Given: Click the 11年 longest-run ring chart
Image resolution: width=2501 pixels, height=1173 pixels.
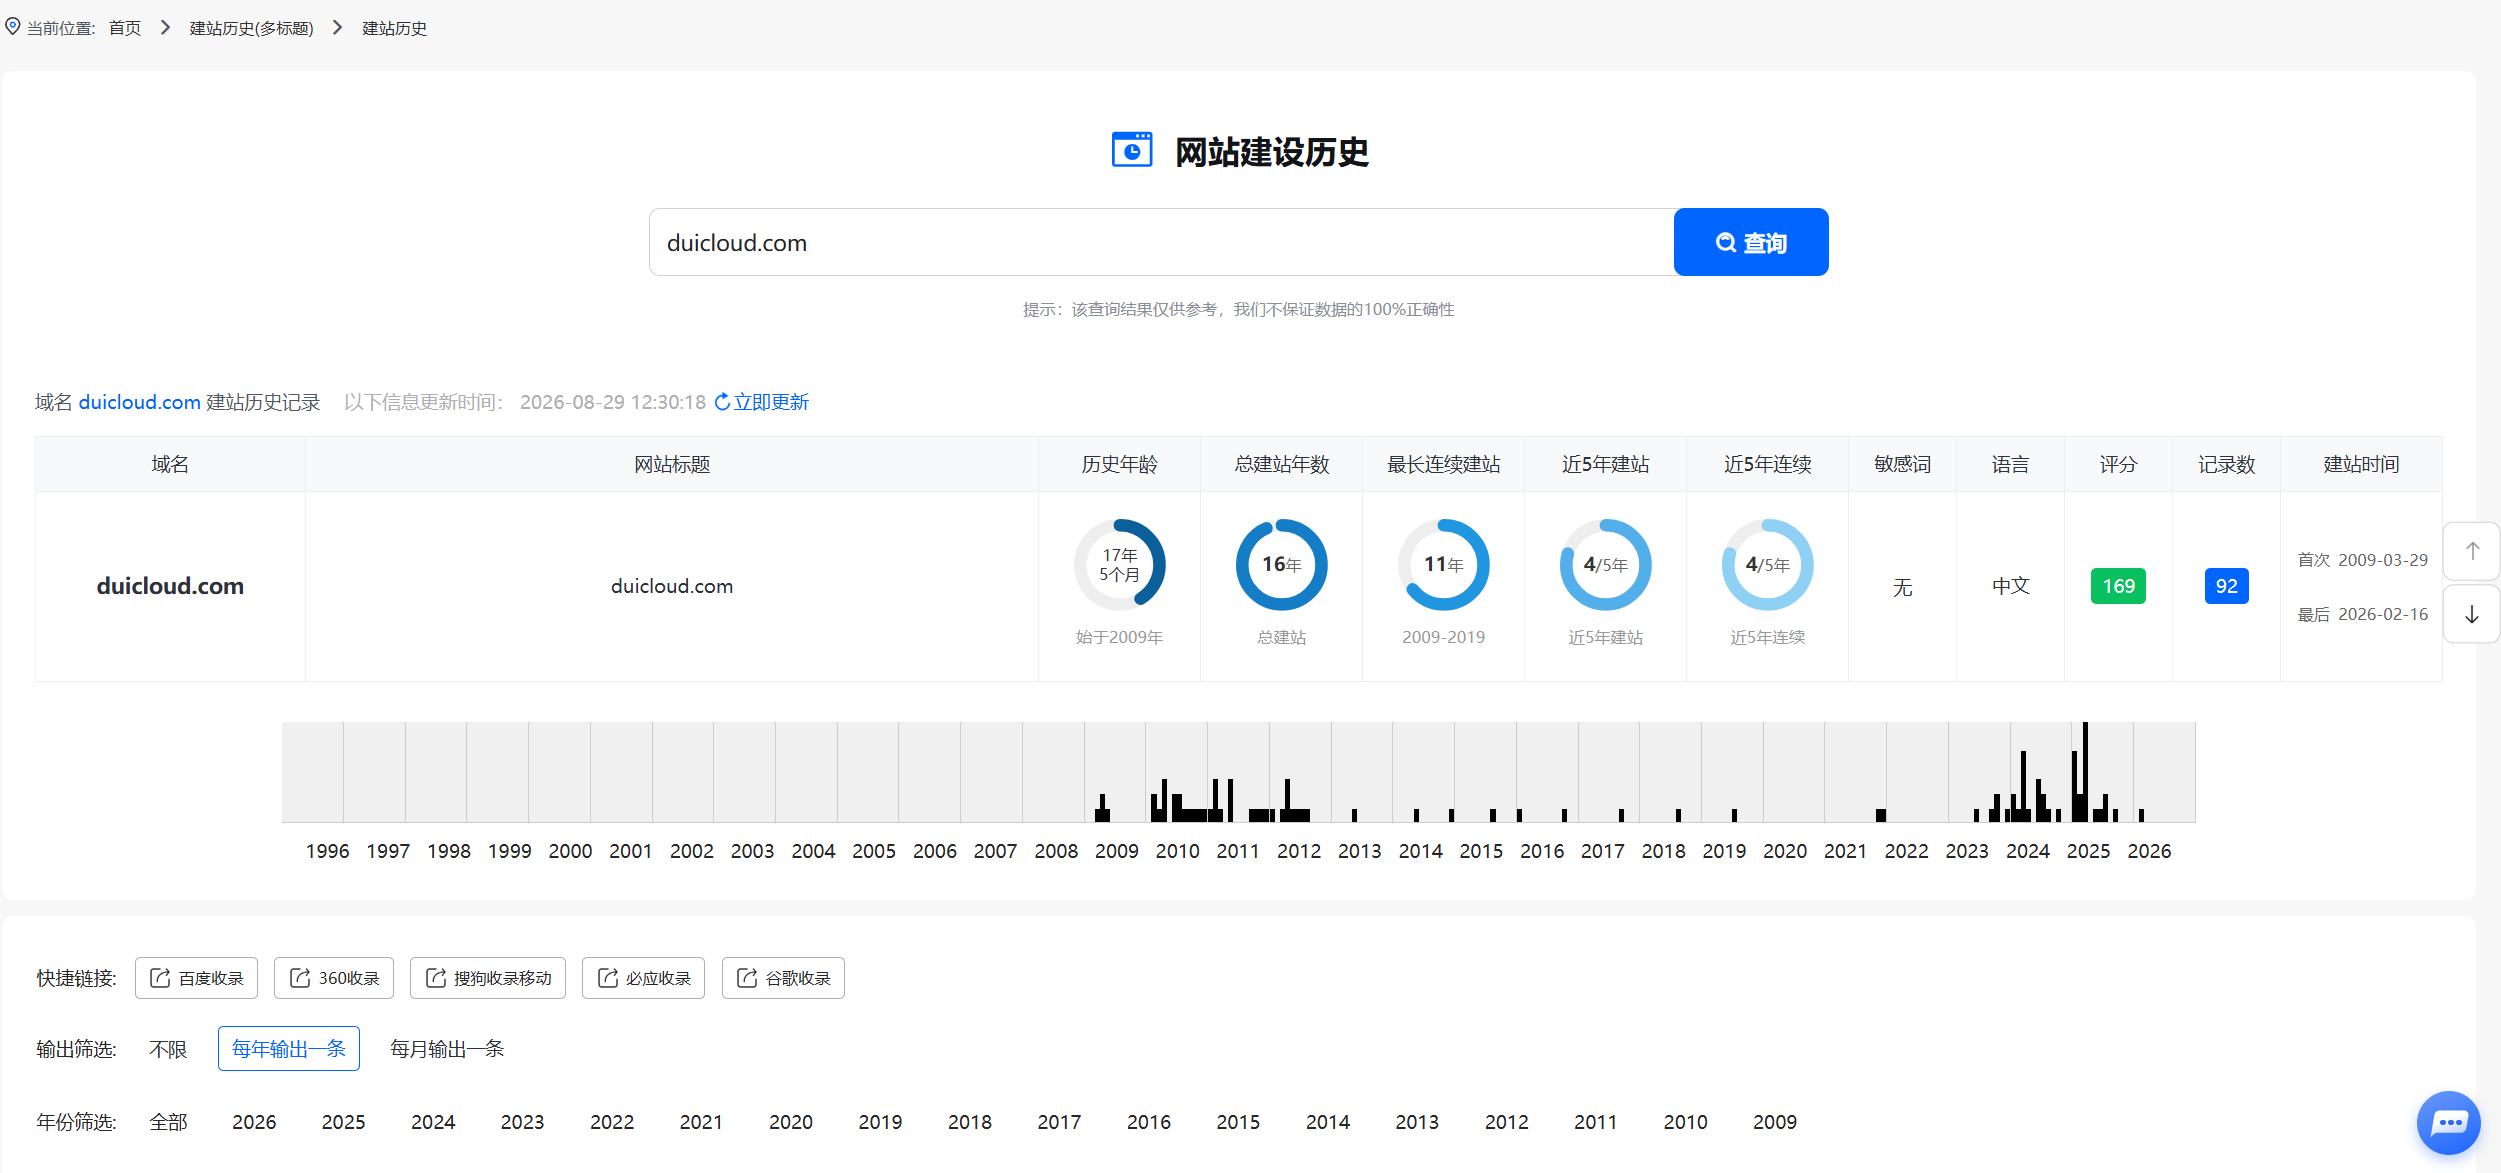Looking at the screenshot, I should [x=1444, y=565].
